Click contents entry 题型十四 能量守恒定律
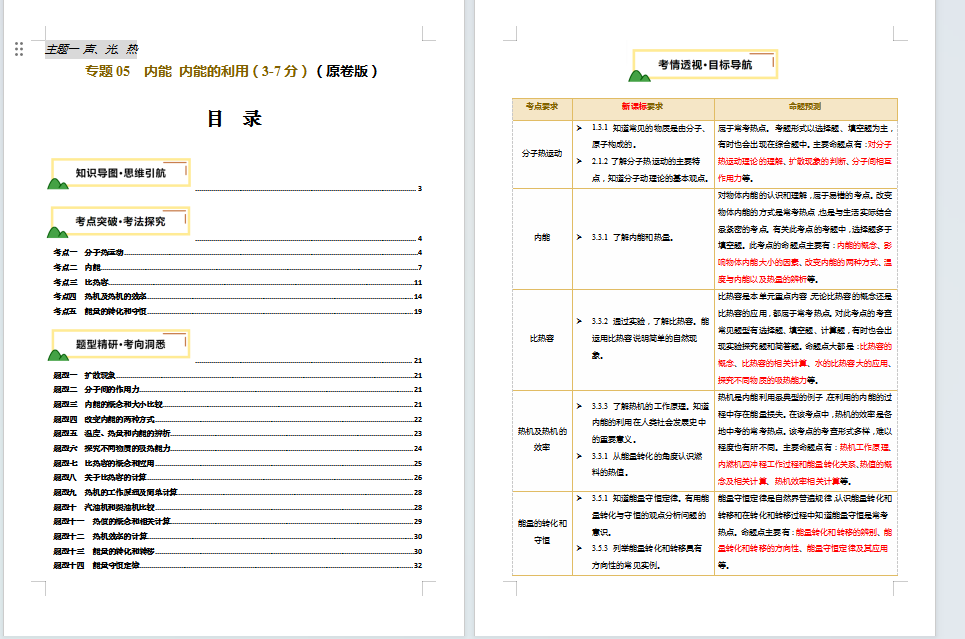Screen dimensions: 965x639 pos(238,566)
